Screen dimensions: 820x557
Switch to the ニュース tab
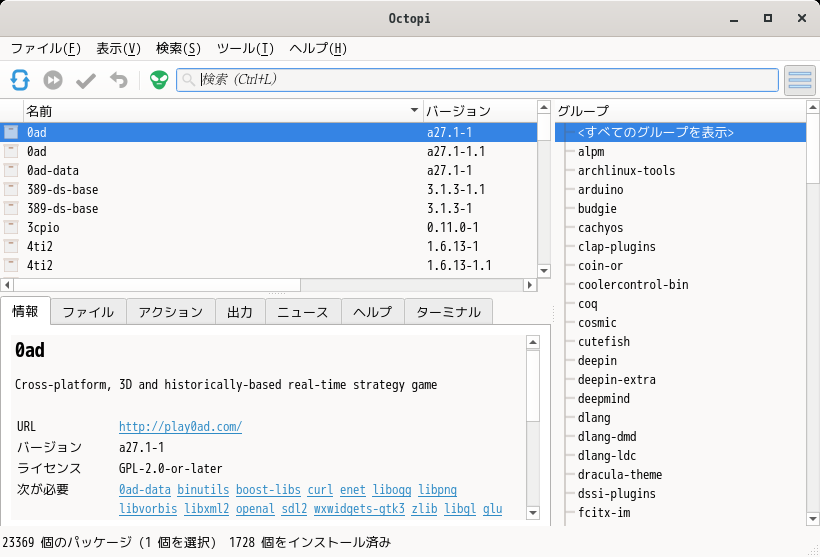[303, 312]
